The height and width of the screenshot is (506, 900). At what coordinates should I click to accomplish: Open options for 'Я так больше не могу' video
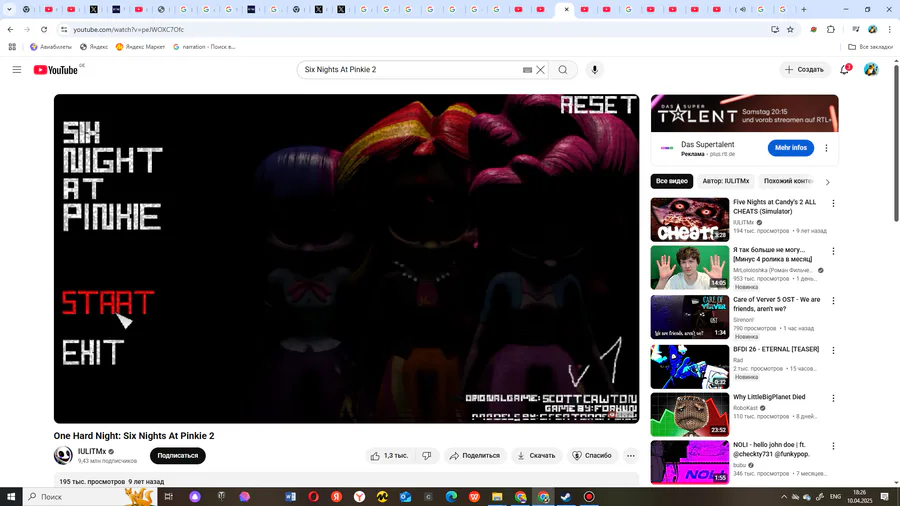(833, 251)
